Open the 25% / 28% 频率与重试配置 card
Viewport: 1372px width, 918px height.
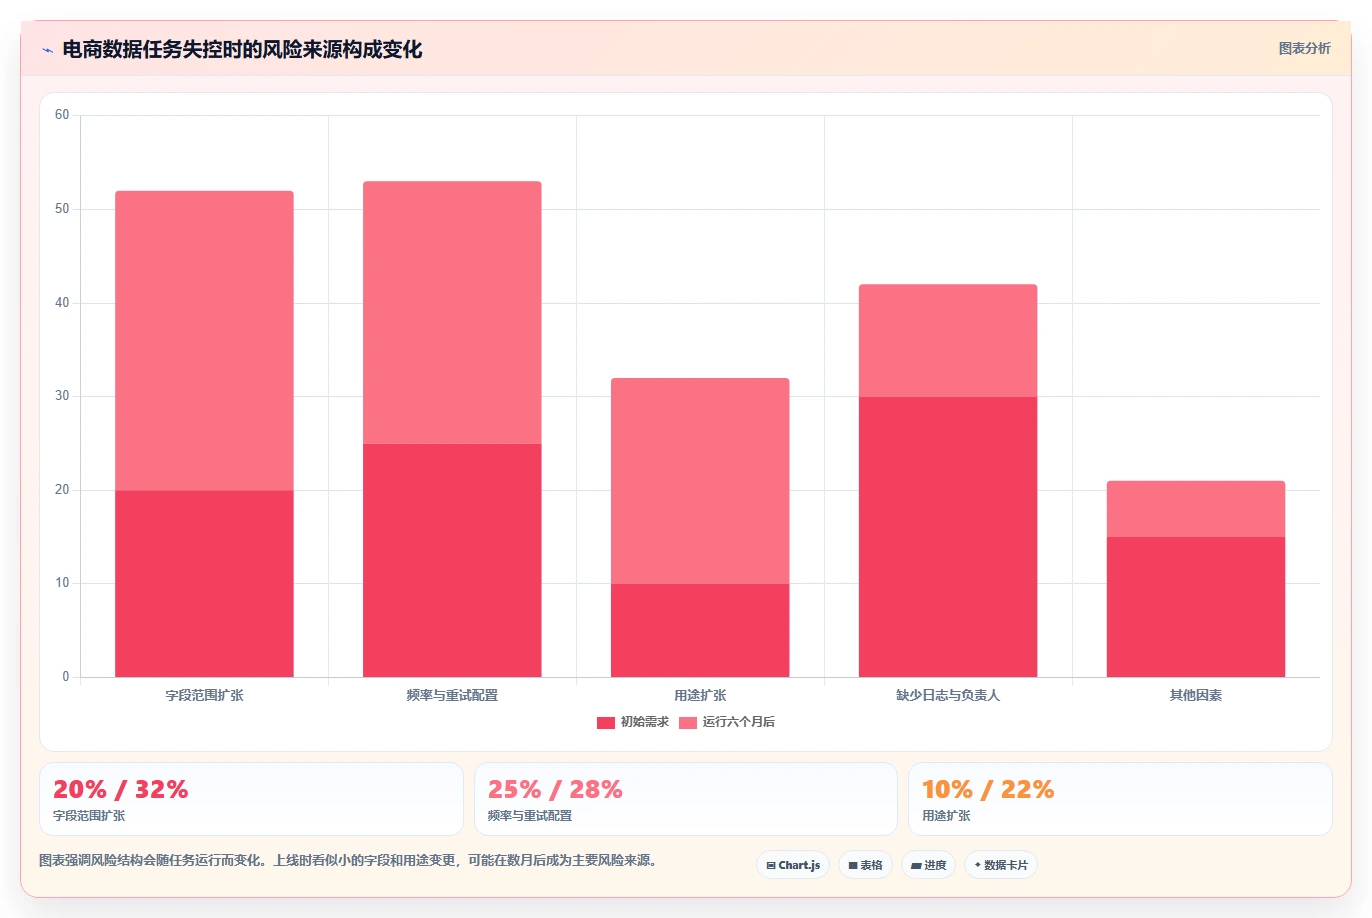click(686, 799)
